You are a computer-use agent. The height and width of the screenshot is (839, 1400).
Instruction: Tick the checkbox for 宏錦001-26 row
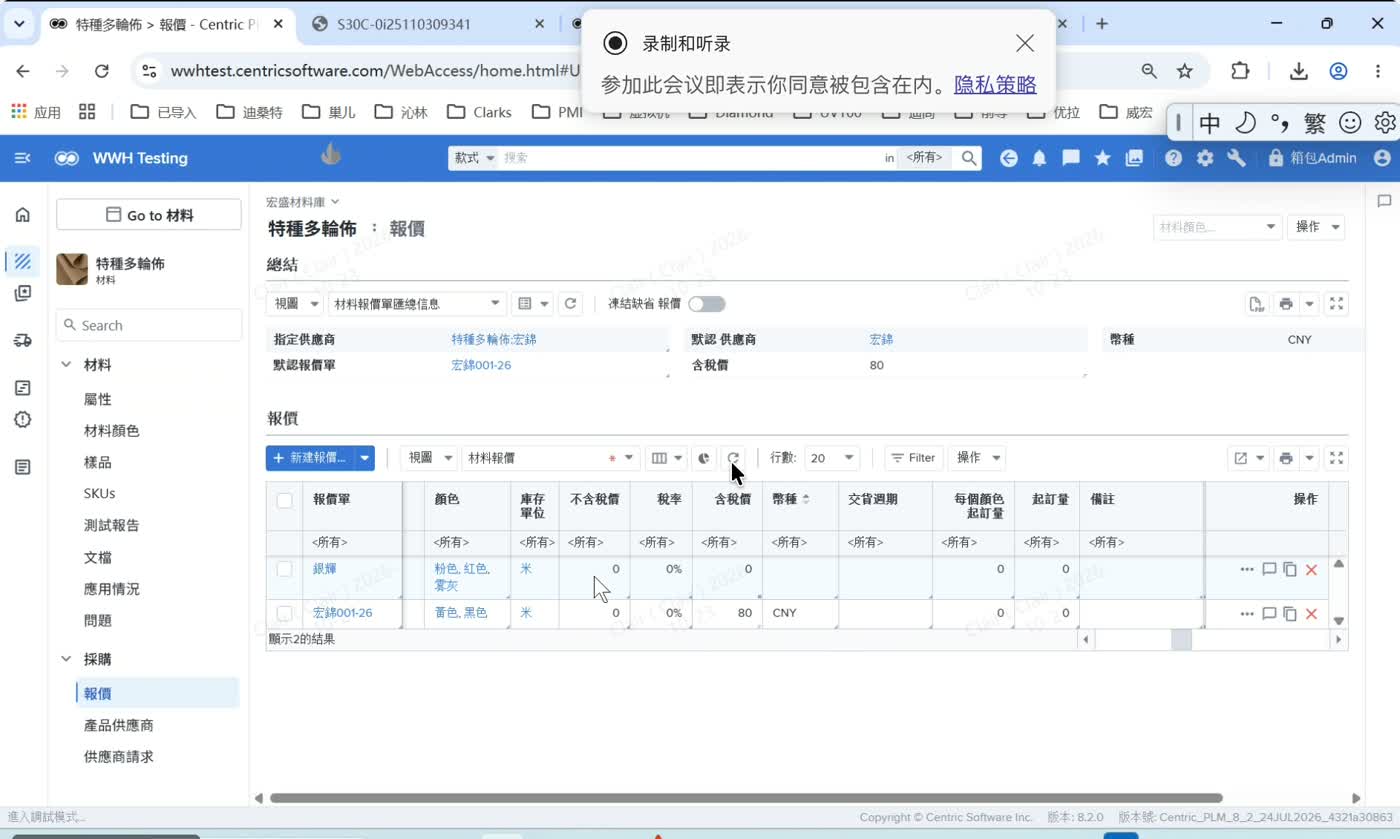(284, 613)
